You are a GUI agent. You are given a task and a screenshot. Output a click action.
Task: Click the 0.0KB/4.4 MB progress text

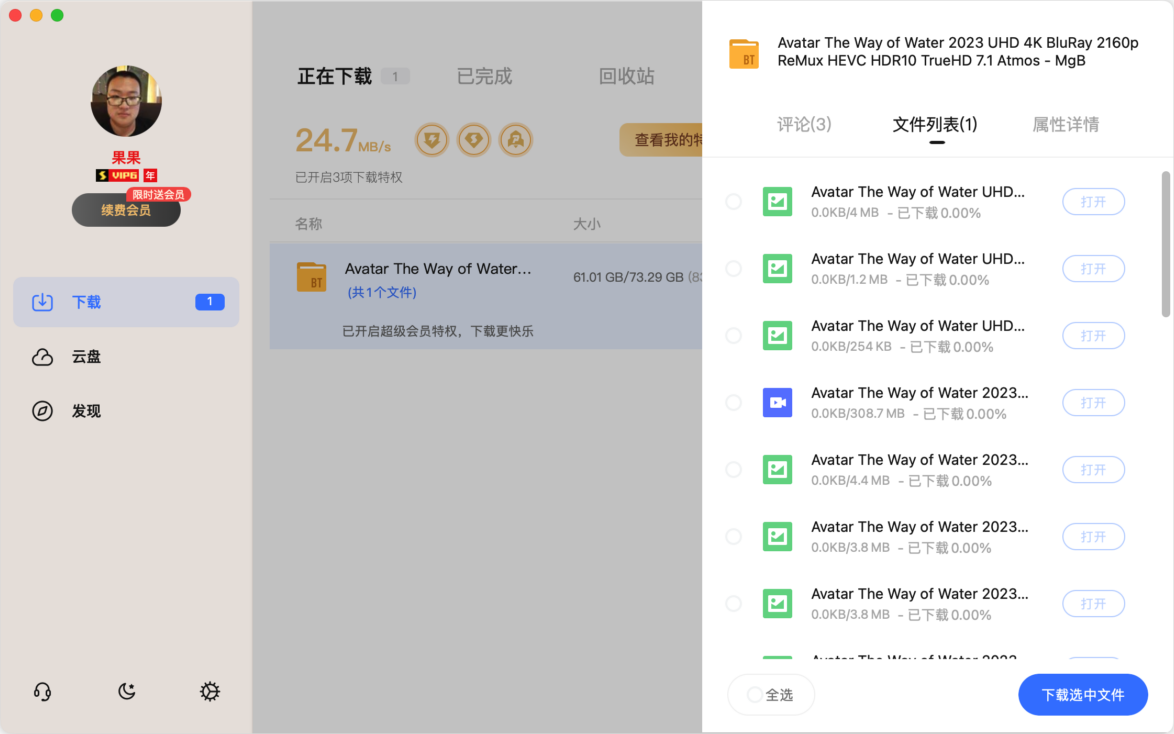click(851, 481)
